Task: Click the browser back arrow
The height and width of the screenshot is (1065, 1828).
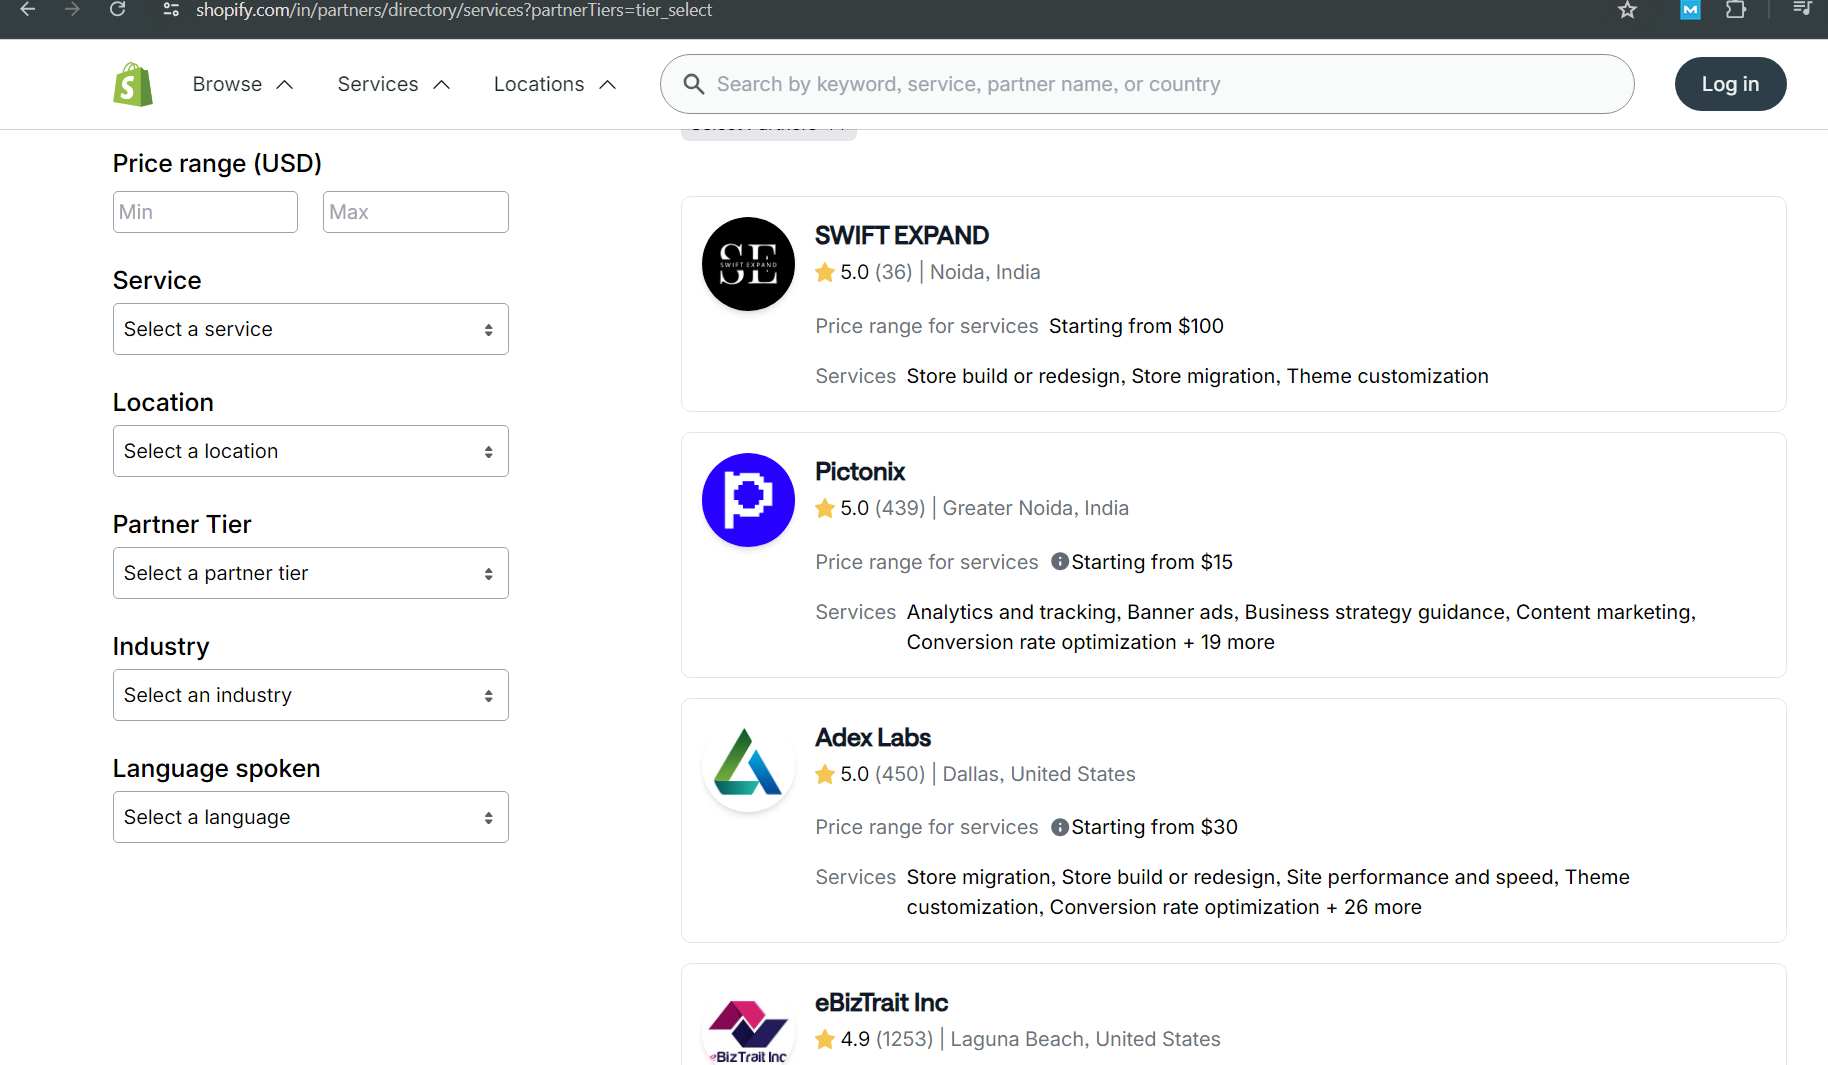Action: point(28,10)
